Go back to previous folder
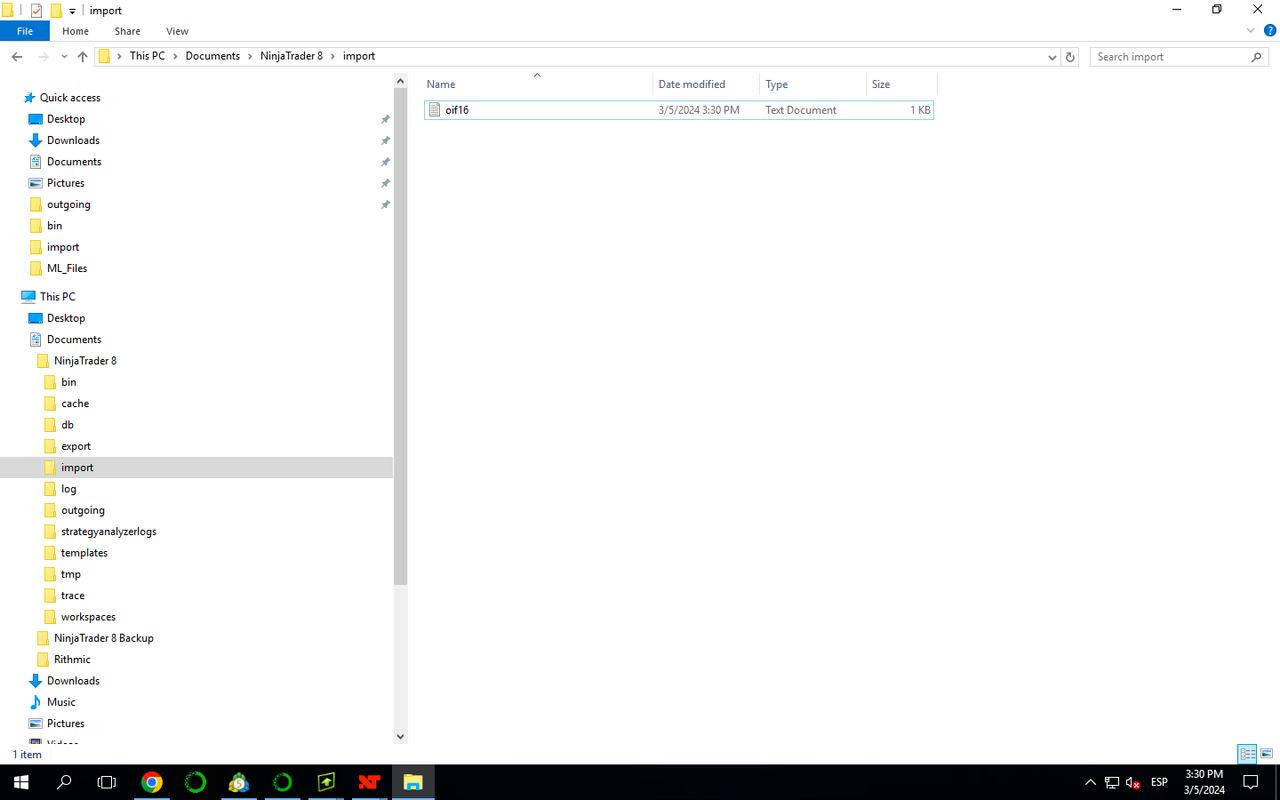The height and width of the screenshot is (800, 1280). [x=17, y=57]
